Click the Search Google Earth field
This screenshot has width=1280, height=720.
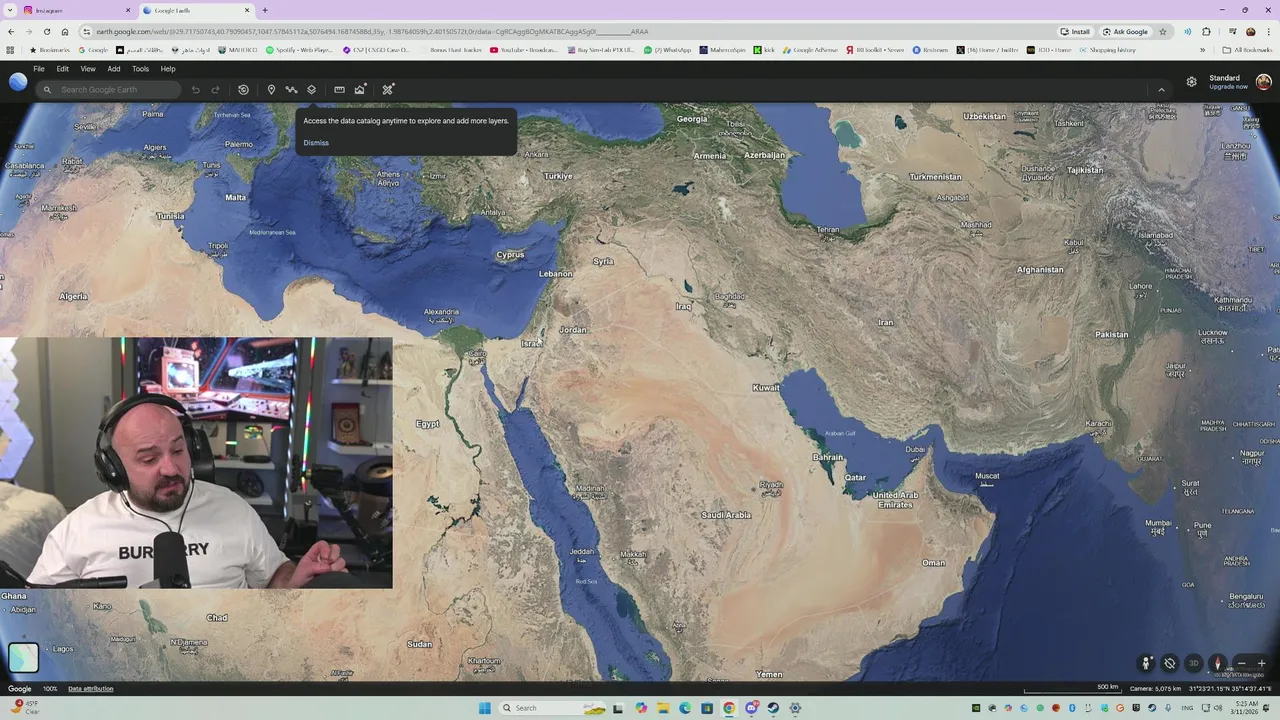tap(108, 90)
